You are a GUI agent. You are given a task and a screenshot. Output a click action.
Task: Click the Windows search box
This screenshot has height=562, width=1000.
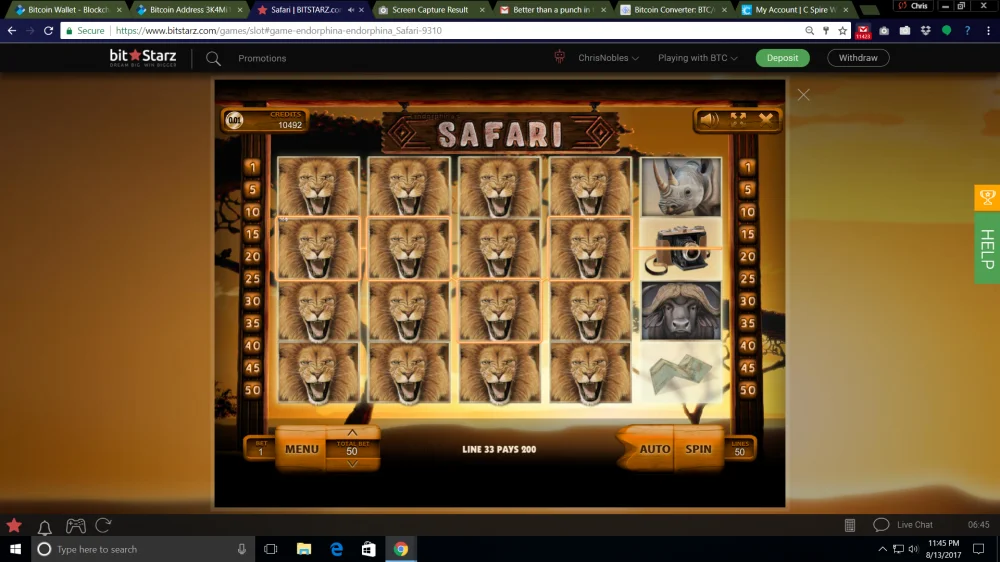click(143, 549)
